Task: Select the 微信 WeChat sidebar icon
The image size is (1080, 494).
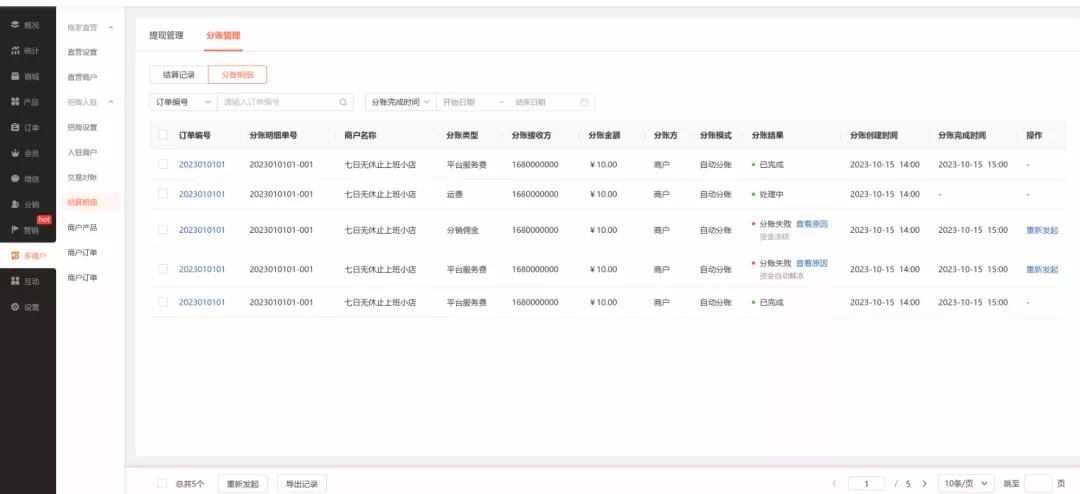Action: click(15, 178)
